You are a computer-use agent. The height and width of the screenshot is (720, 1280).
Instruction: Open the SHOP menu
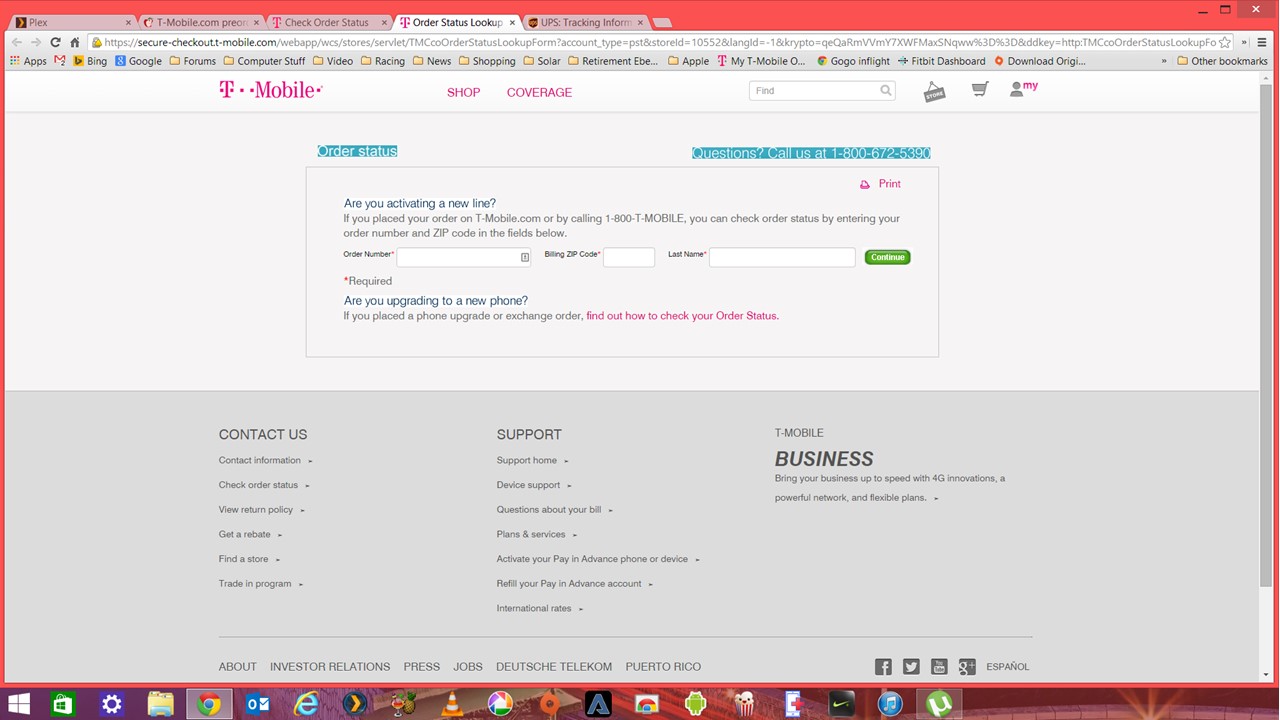tap(463, 92)
